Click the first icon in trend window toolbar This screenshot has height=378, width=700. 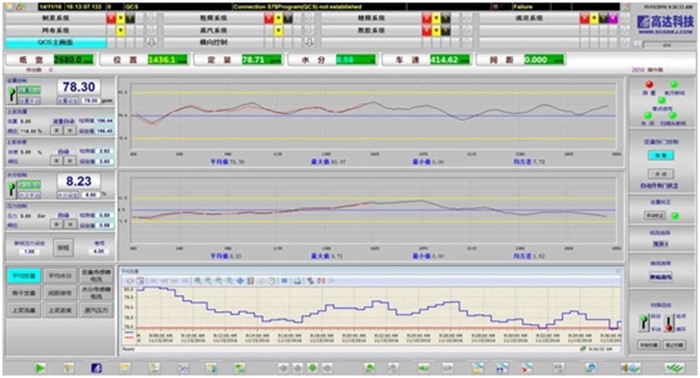(130, 281)
